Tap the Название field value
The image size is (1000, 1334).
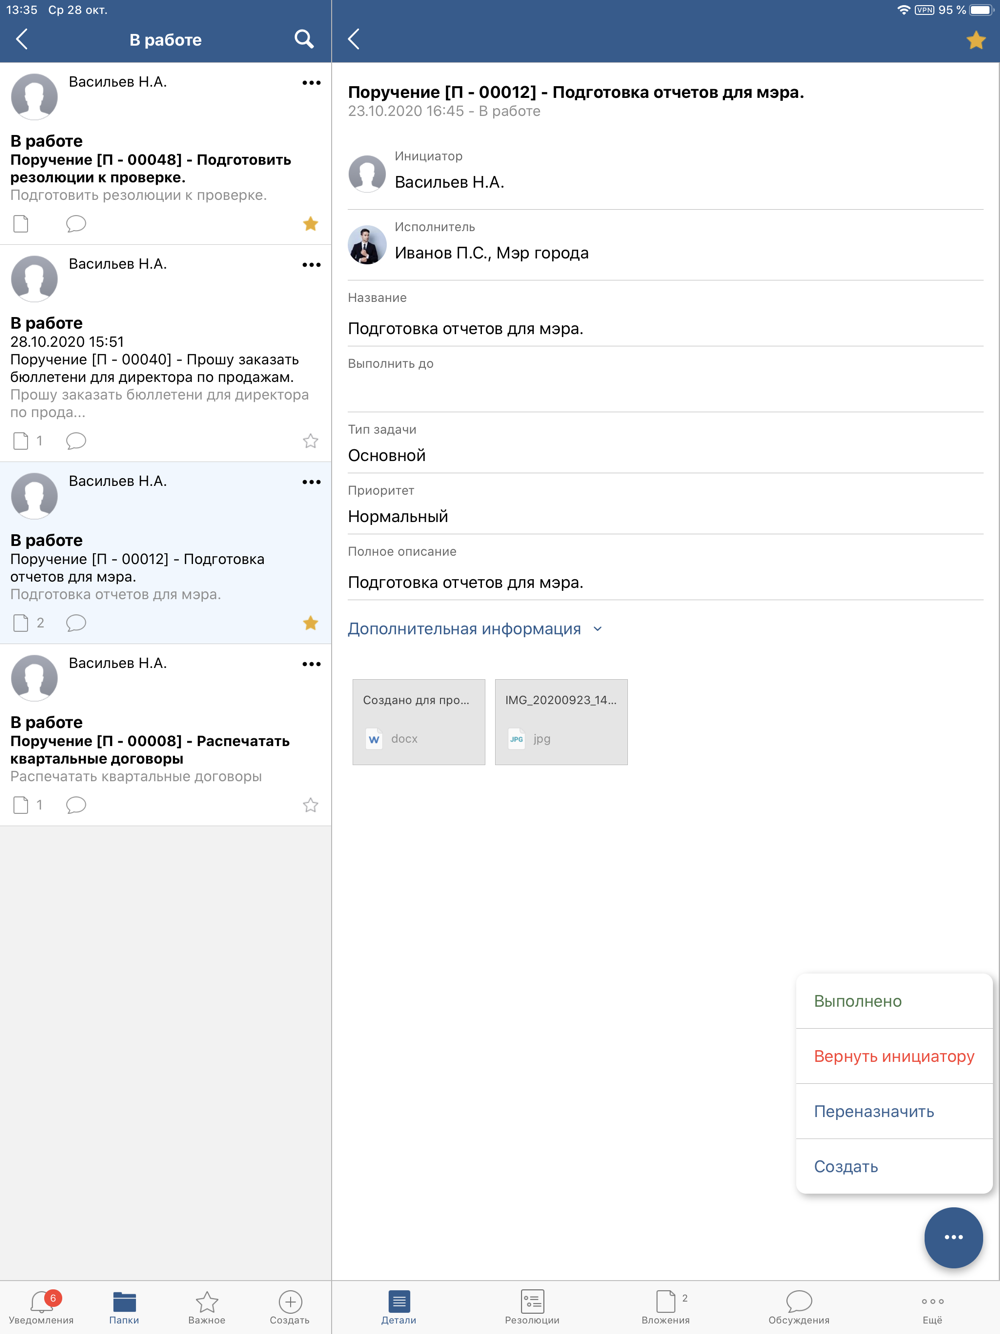(466, 329)
